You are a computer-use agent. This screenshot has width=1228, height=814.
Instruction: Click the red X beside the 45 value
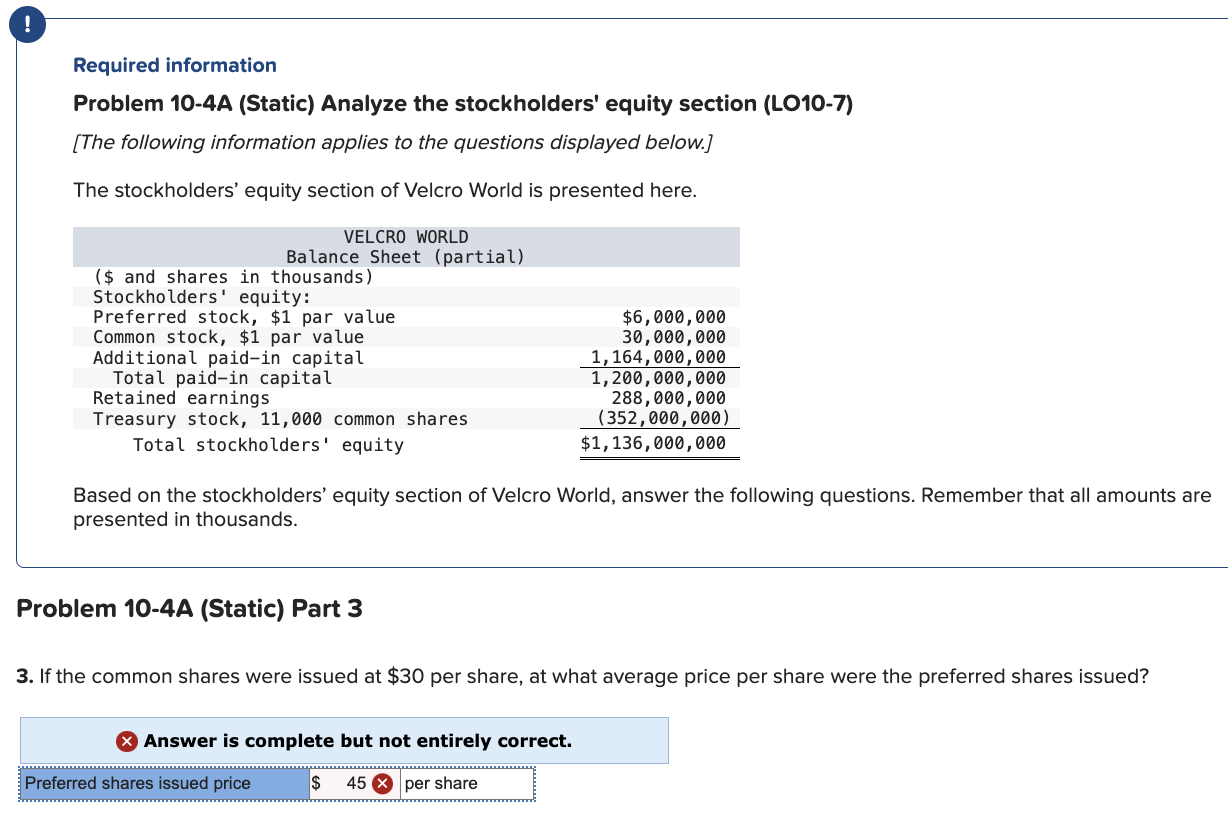(x=381, y=783)
